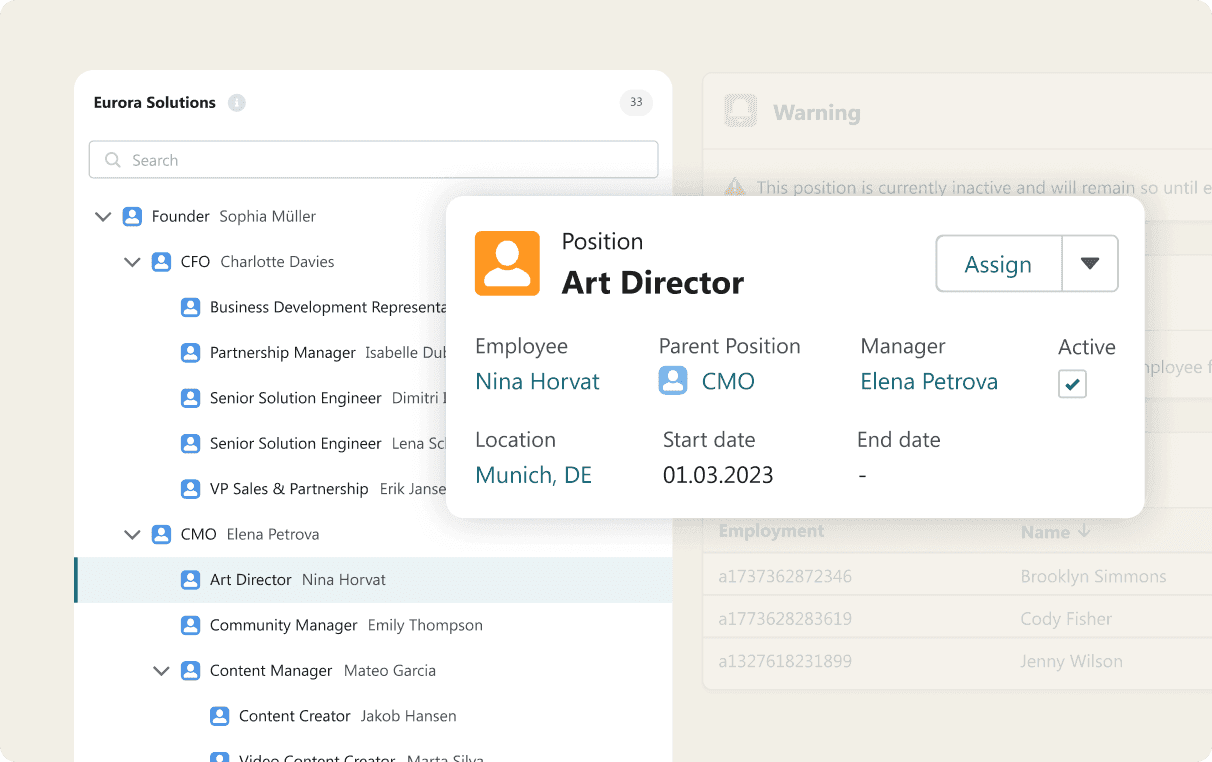The image size is (1212, 762).
Task: Collapse the CFO Charlotte Davies branch
Action: [x=132, y=262]
